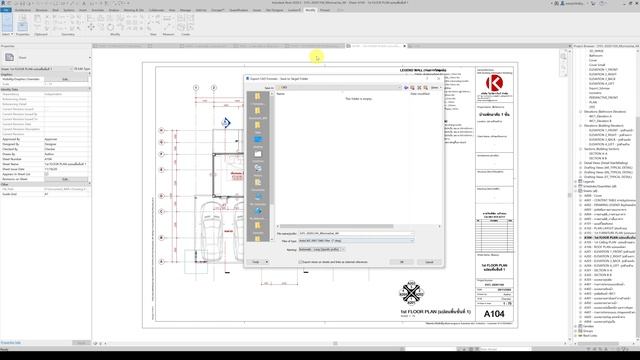The image size is (640, 360).
Task: Click Edit button for Revisions on Sheet
Action: (x=65, y=179)
